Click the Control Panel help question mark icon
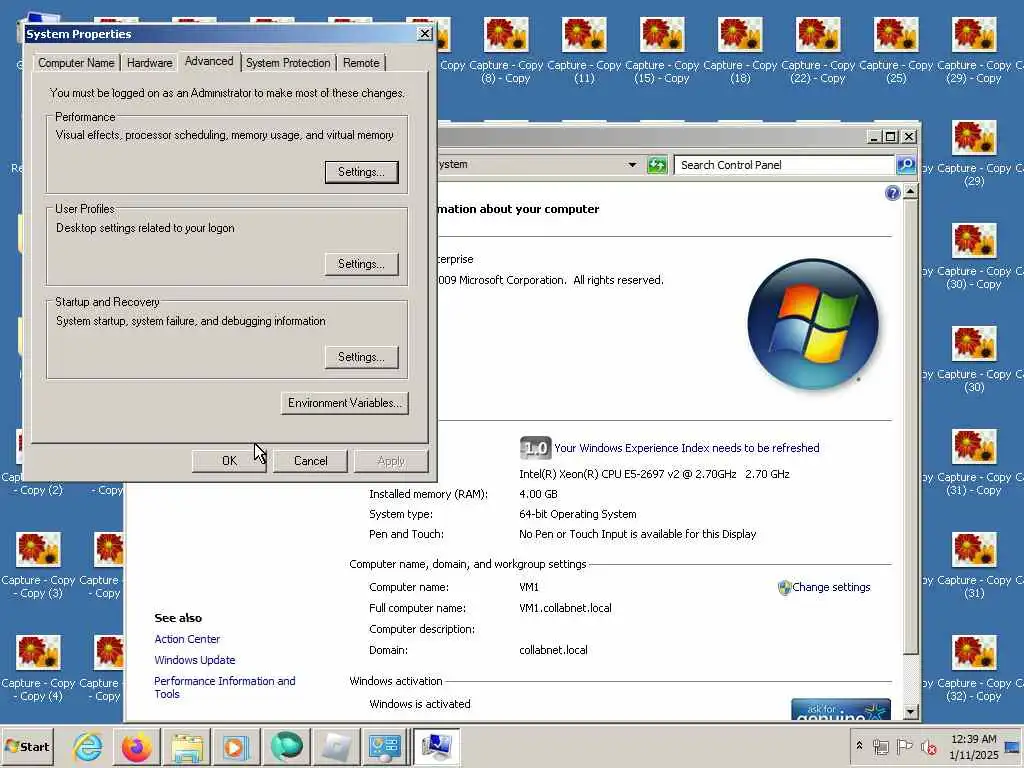The image size is (1024, 768). 892,193
